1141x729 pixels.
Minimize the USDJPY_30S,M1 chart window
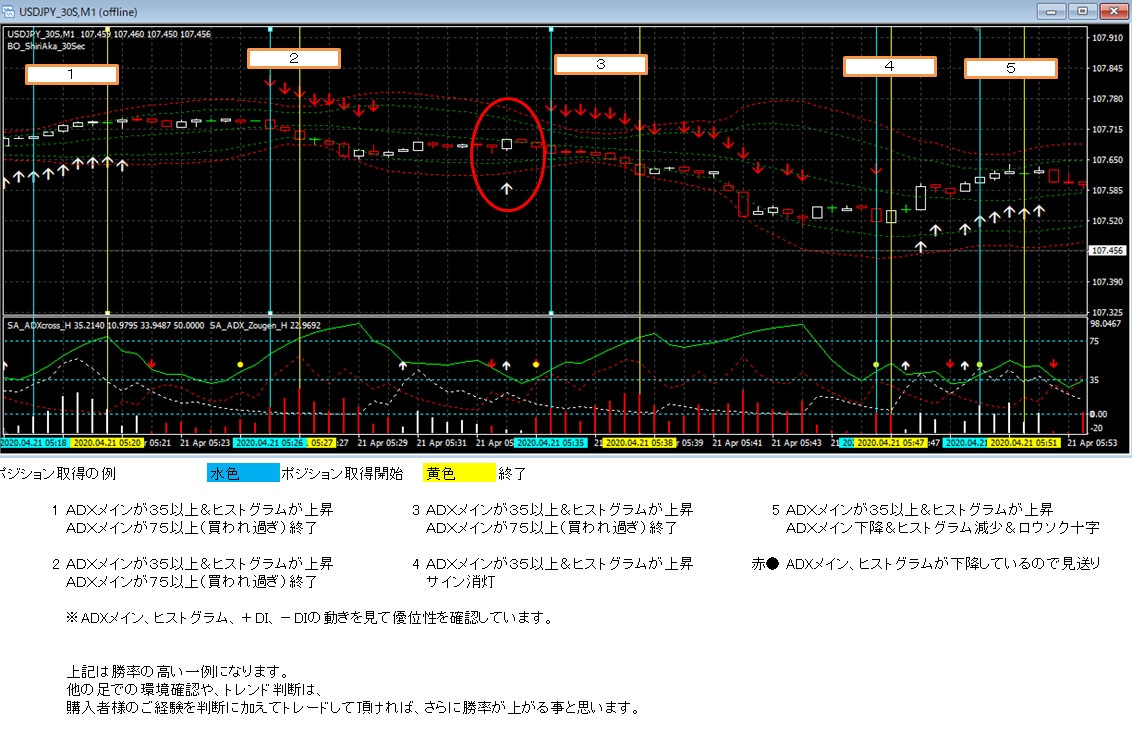tap(1051, 11)
